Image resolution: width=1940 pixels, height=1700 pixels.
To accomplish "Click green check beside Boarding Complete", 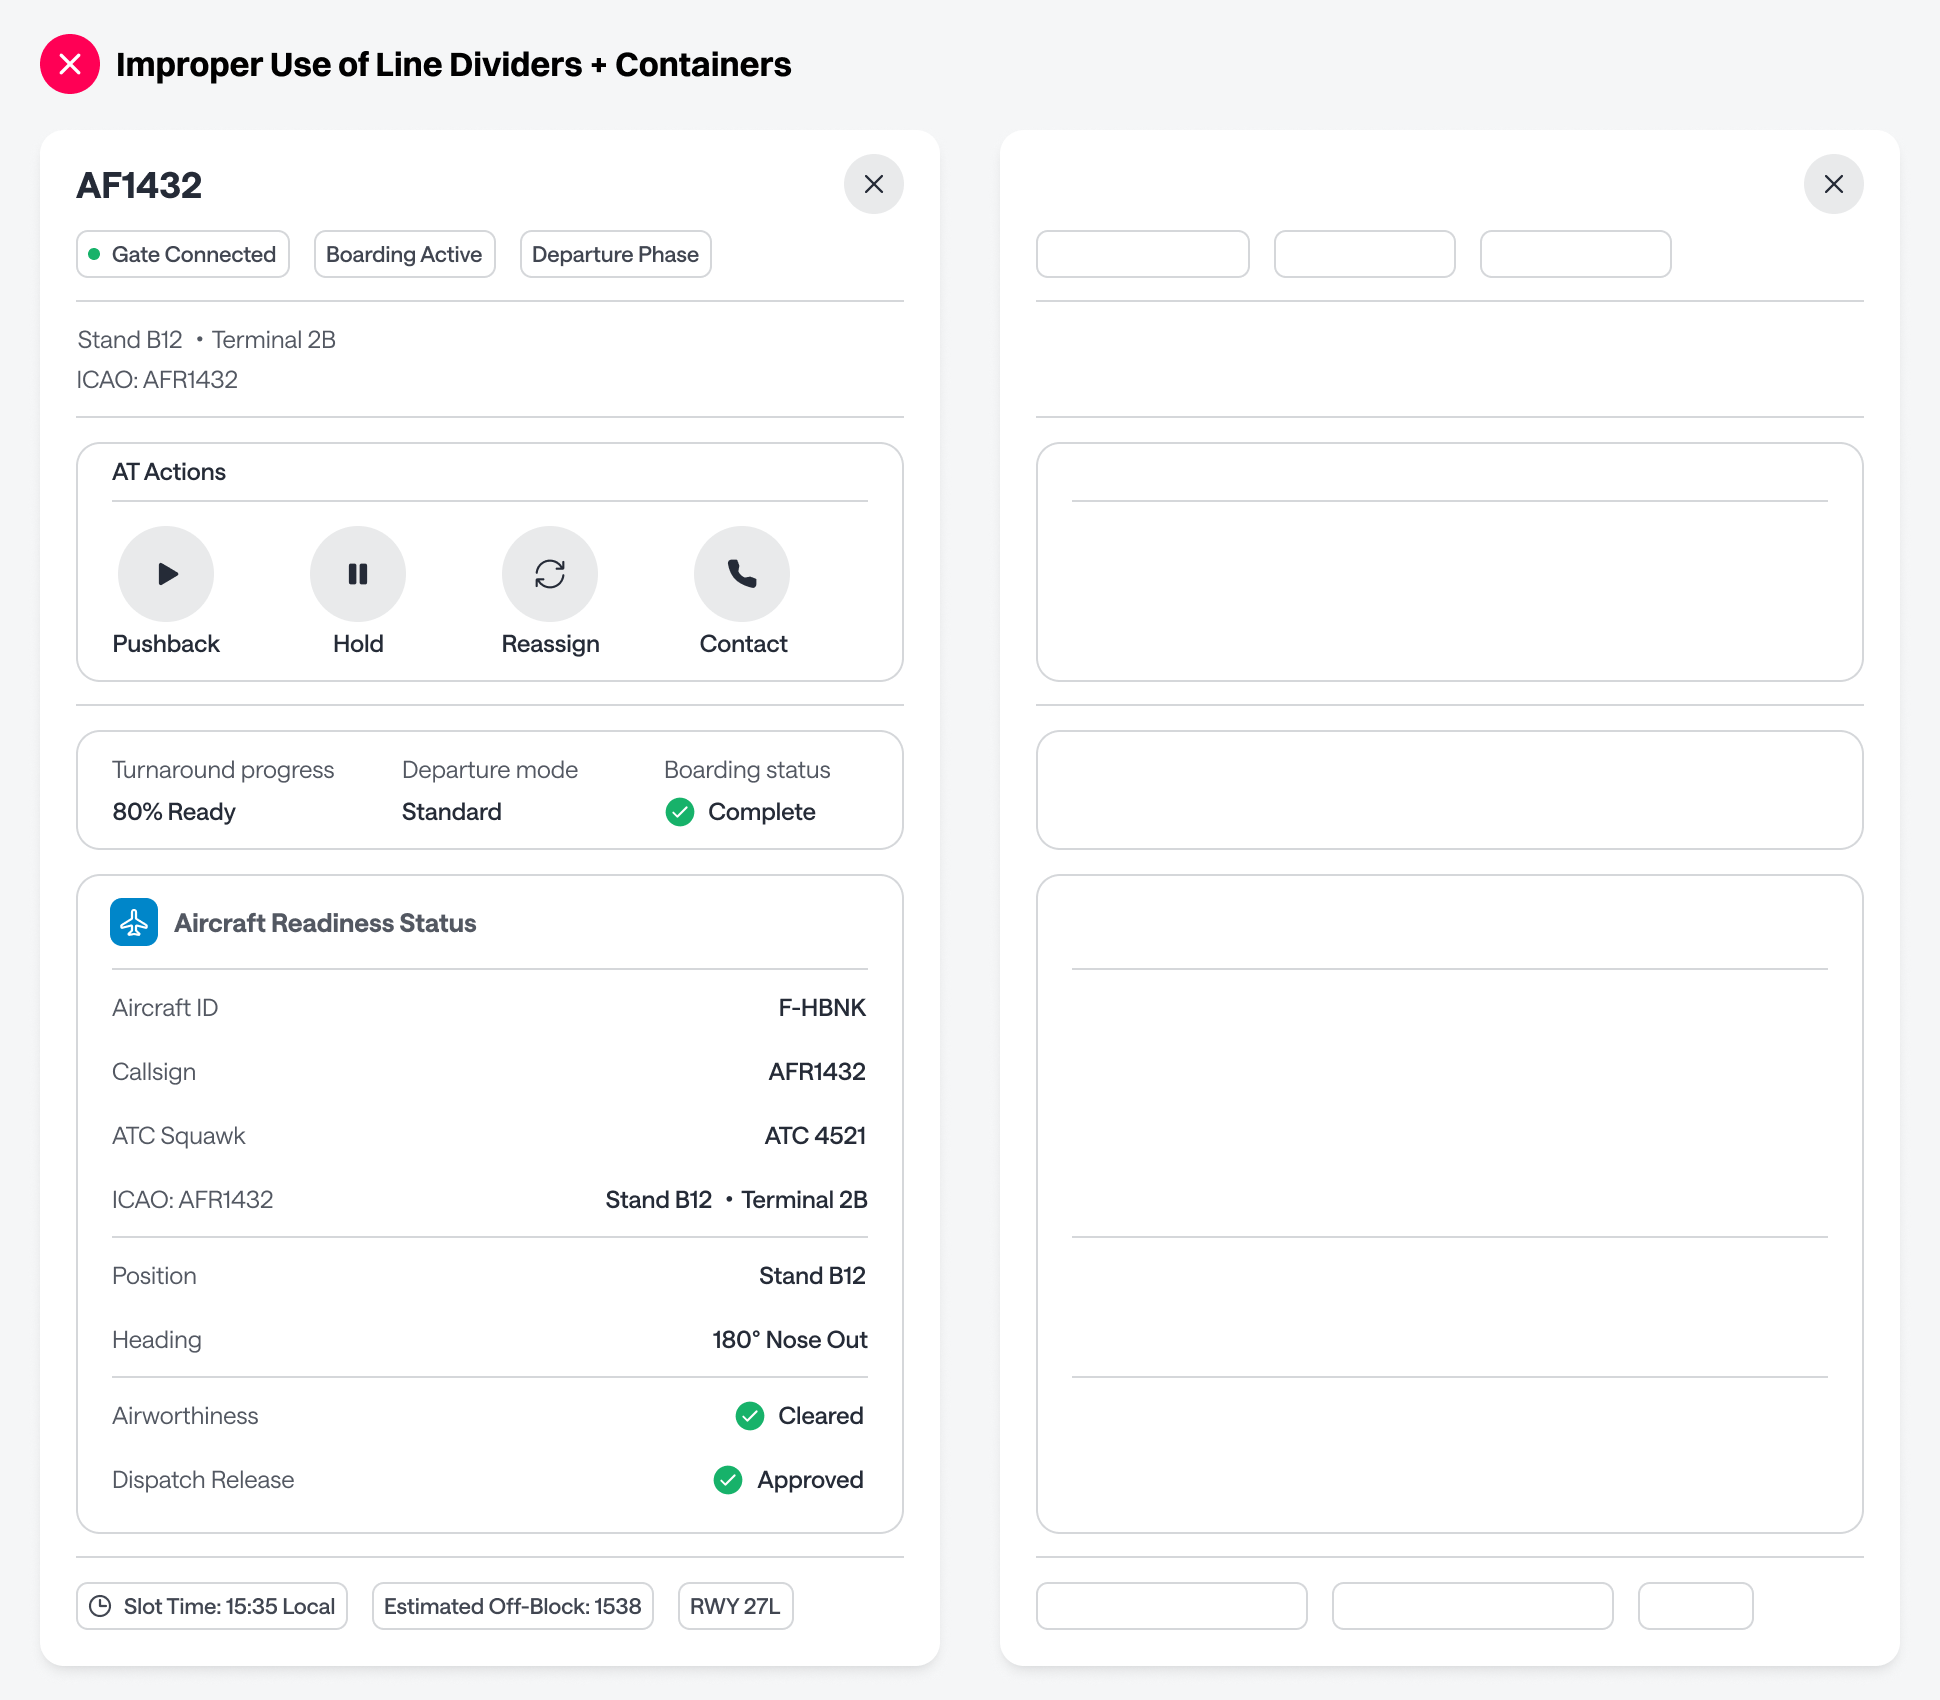I will coord(680,812).
